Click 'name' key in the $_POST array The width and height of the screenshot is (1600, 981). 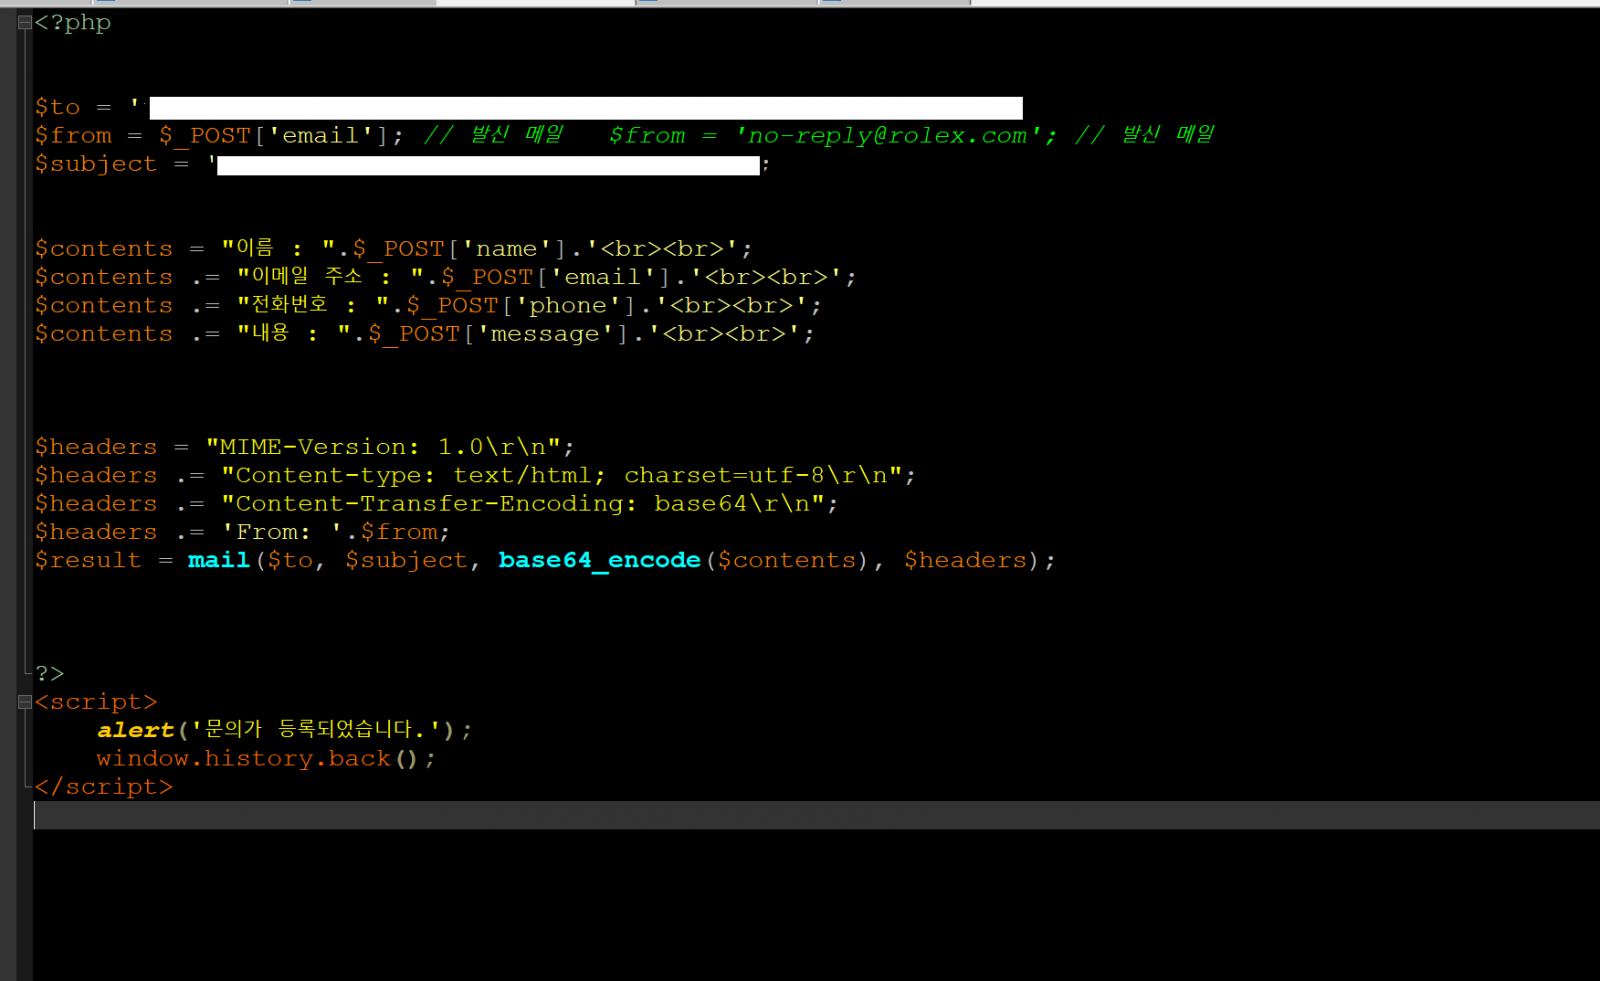tap(506, 248)
